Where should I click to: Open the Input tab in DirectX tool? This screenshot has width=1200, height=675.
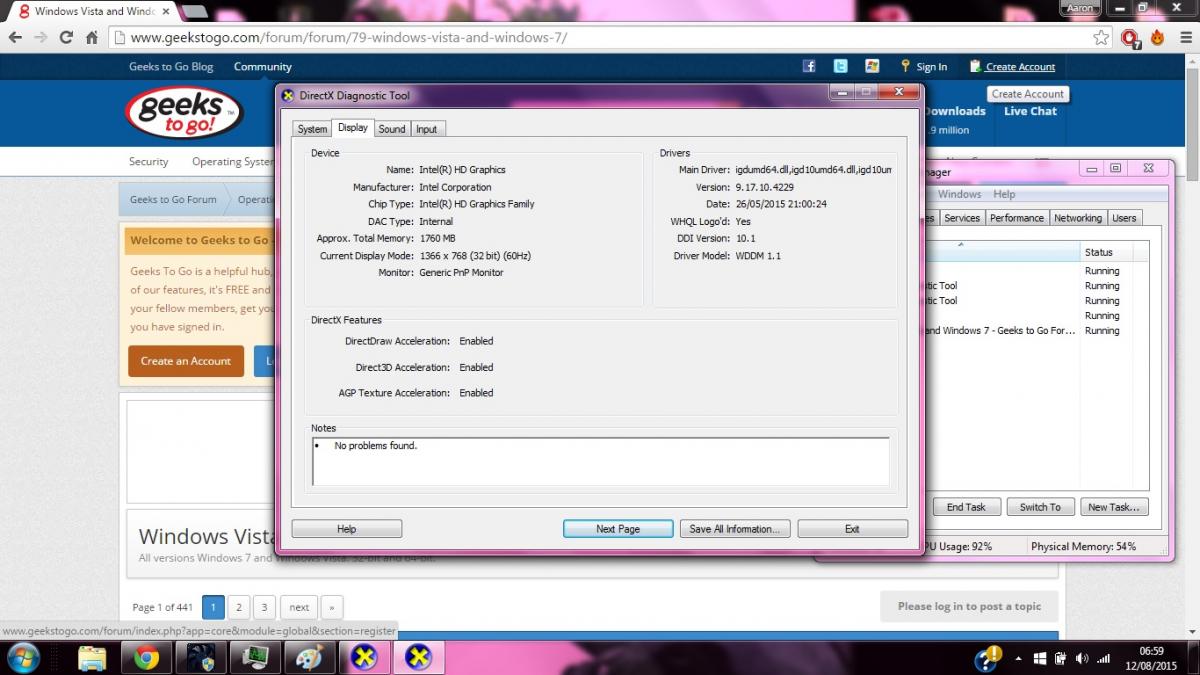(427, 129)
